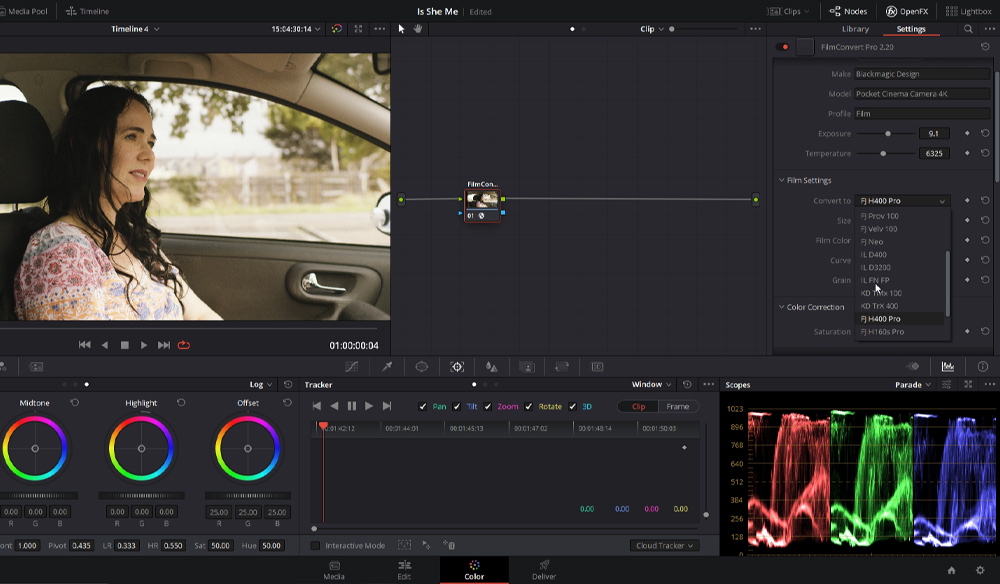Open viewer options three-dot menu
1000x584 pixels.
(379, 29)
